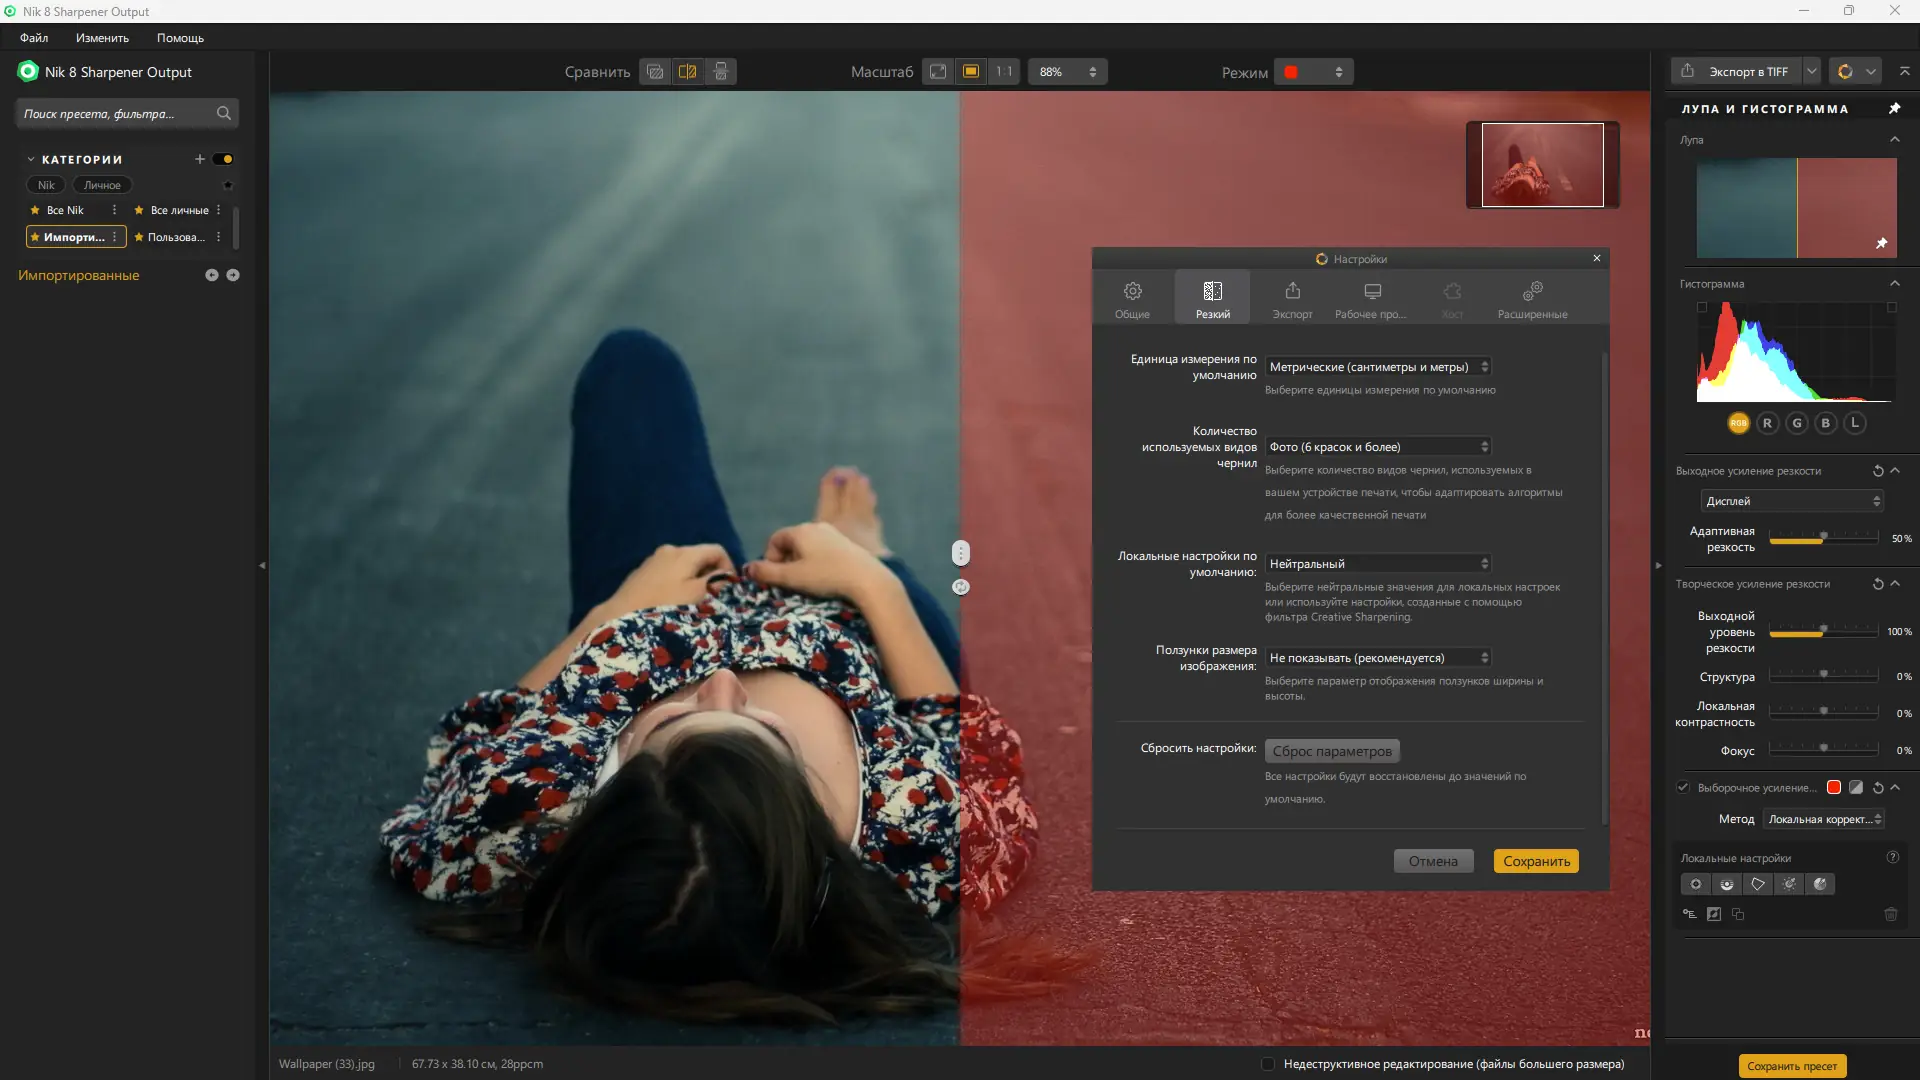
Task: Reset the Выходное усиление резкости section
Action: pos(1877,471)
